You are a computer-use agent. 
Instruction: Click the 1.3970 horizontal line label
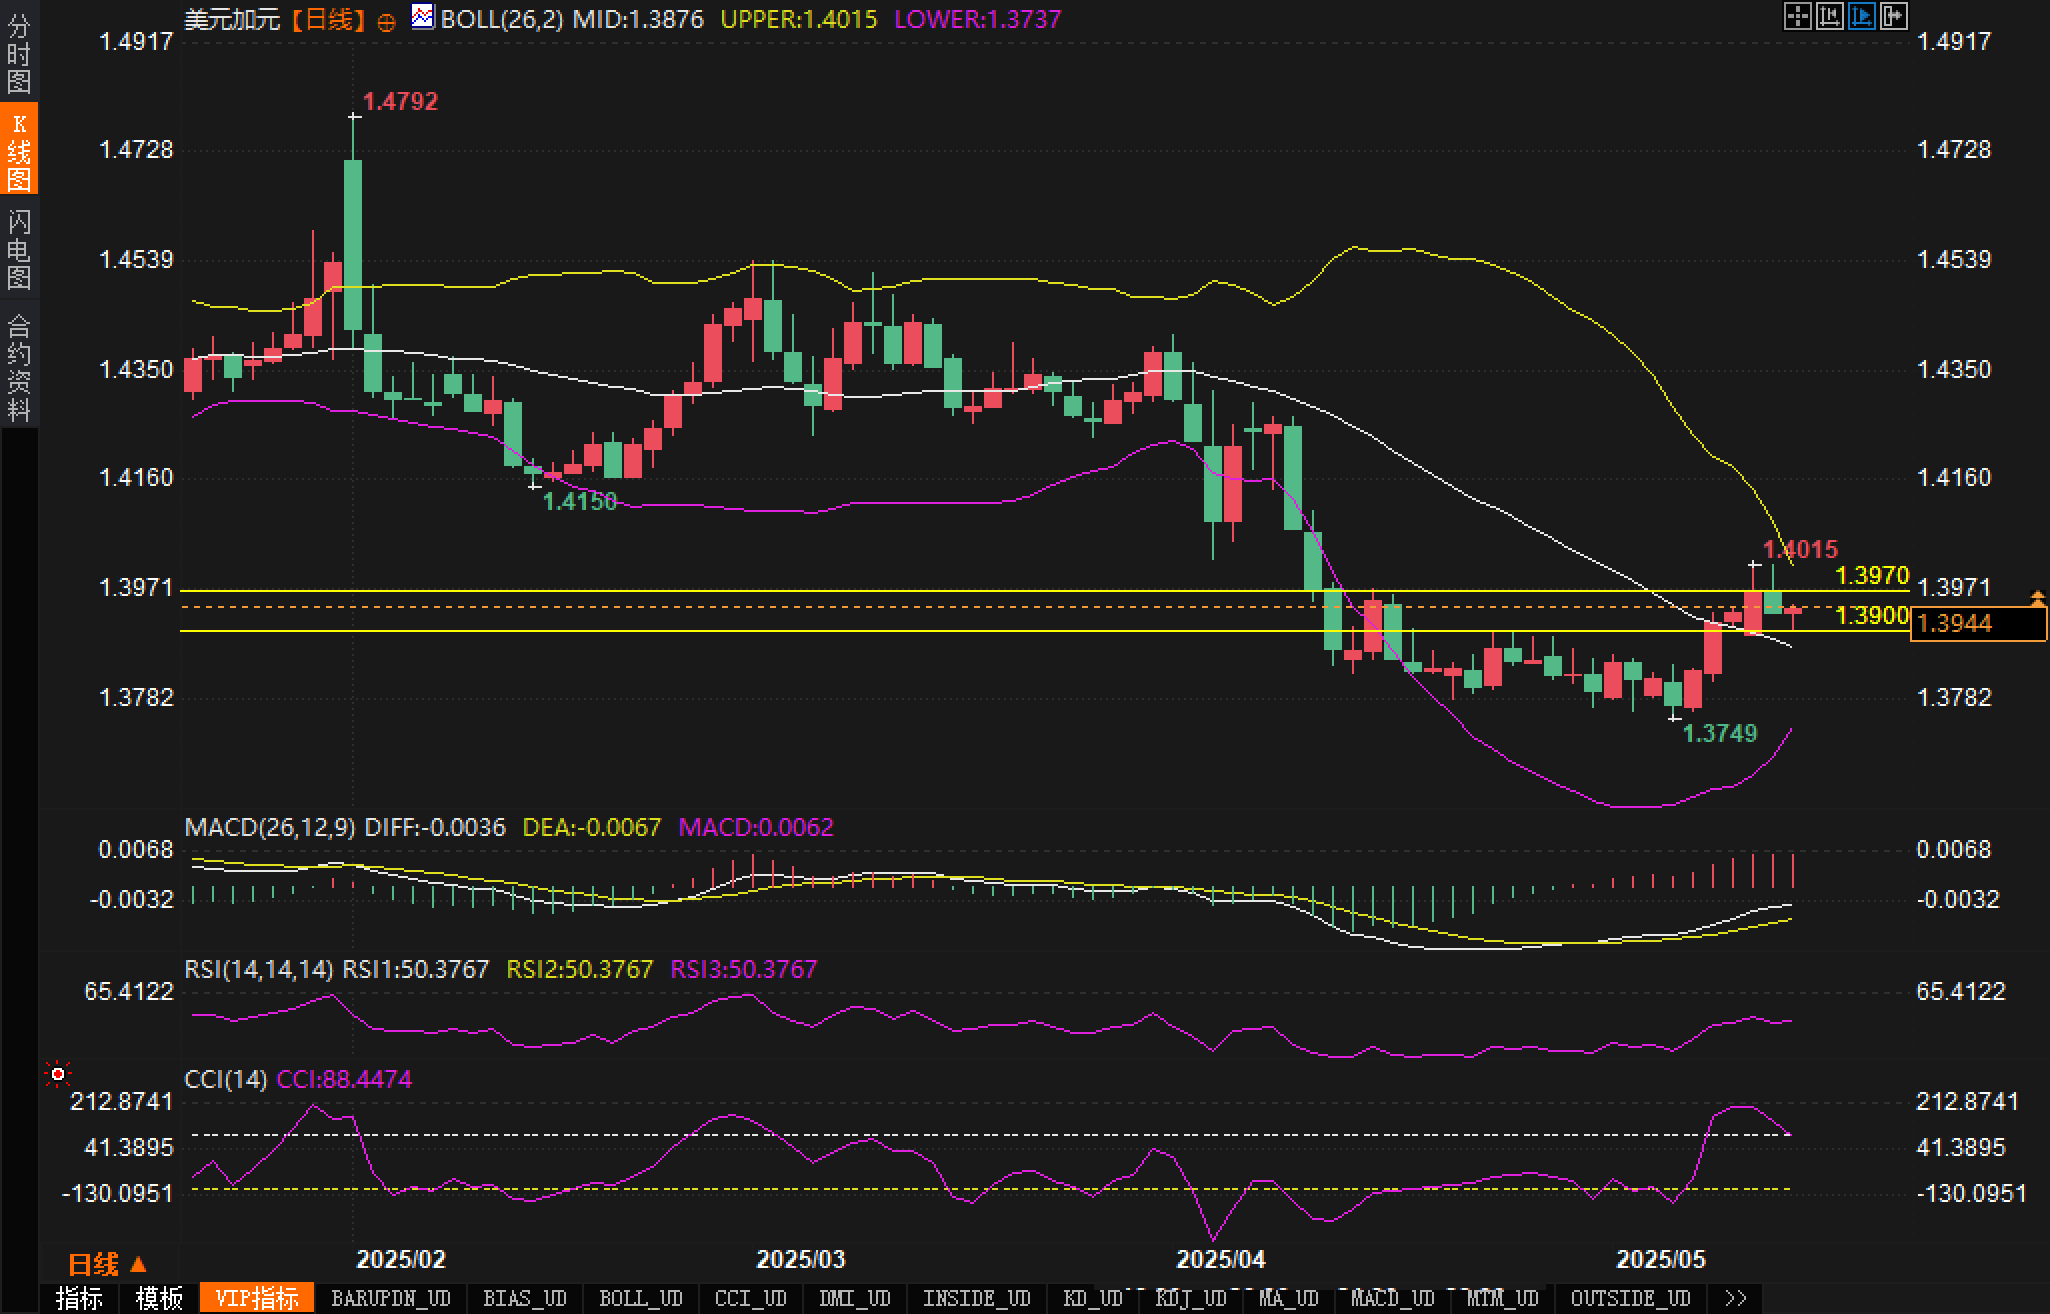[1873, 575]
